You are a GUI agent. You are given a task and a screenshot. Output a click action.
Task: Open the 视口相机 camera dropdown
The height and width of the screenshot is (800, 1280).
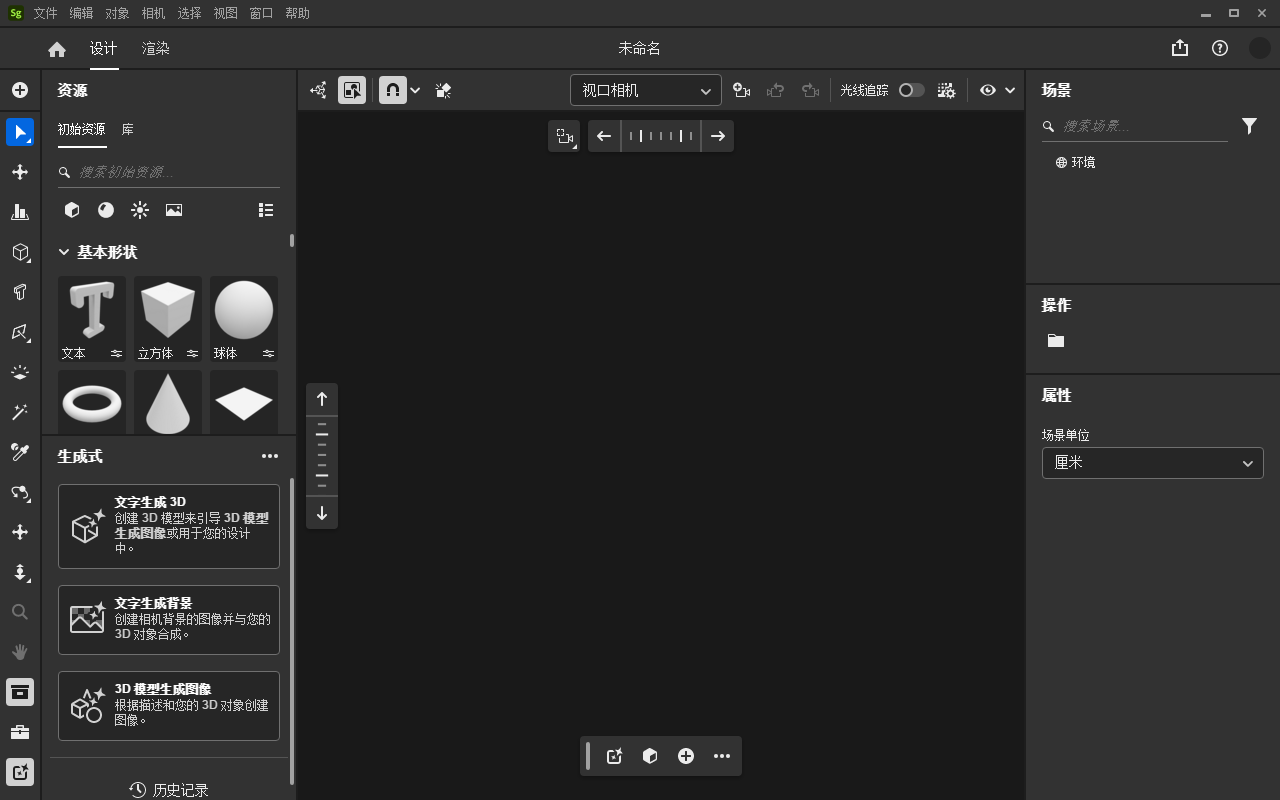[x=645, y=90]
